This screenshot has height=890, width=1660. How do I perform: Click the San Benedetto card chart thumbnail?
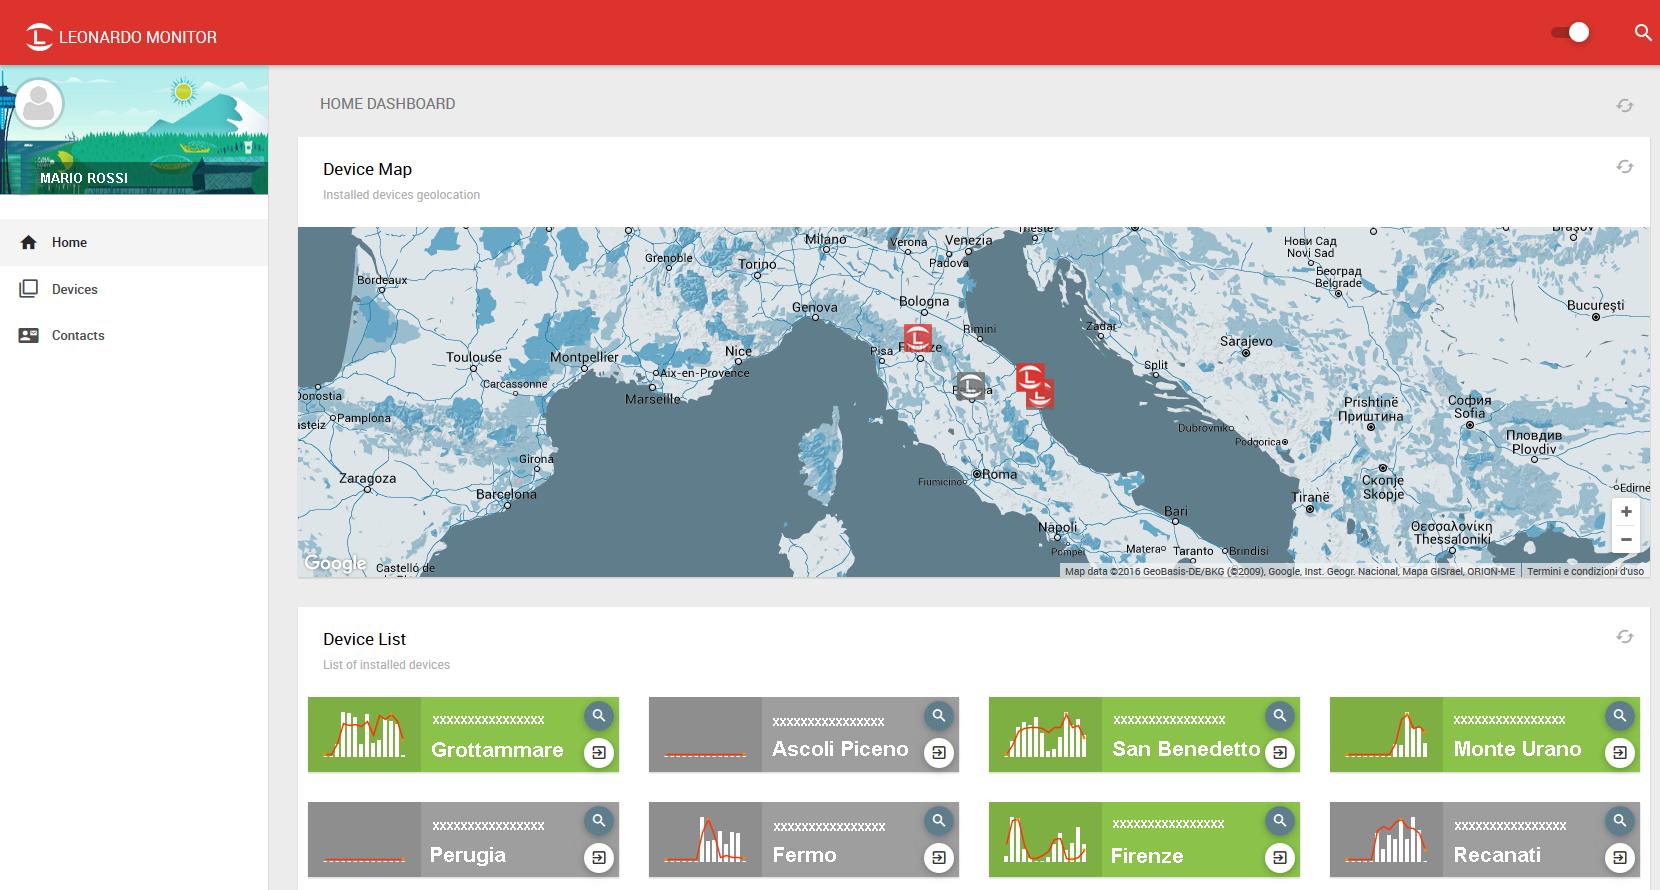point(1045,734)
